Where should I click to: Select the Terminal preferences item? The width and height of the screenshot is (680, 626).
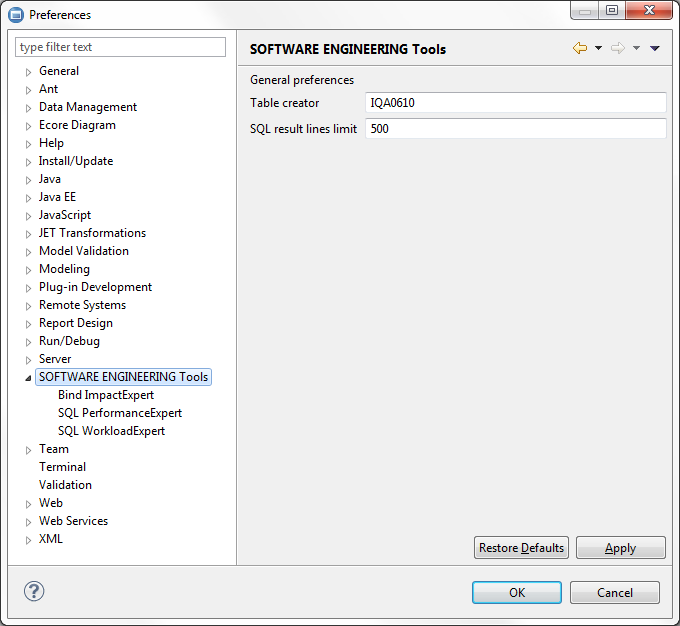click(62, 467)
